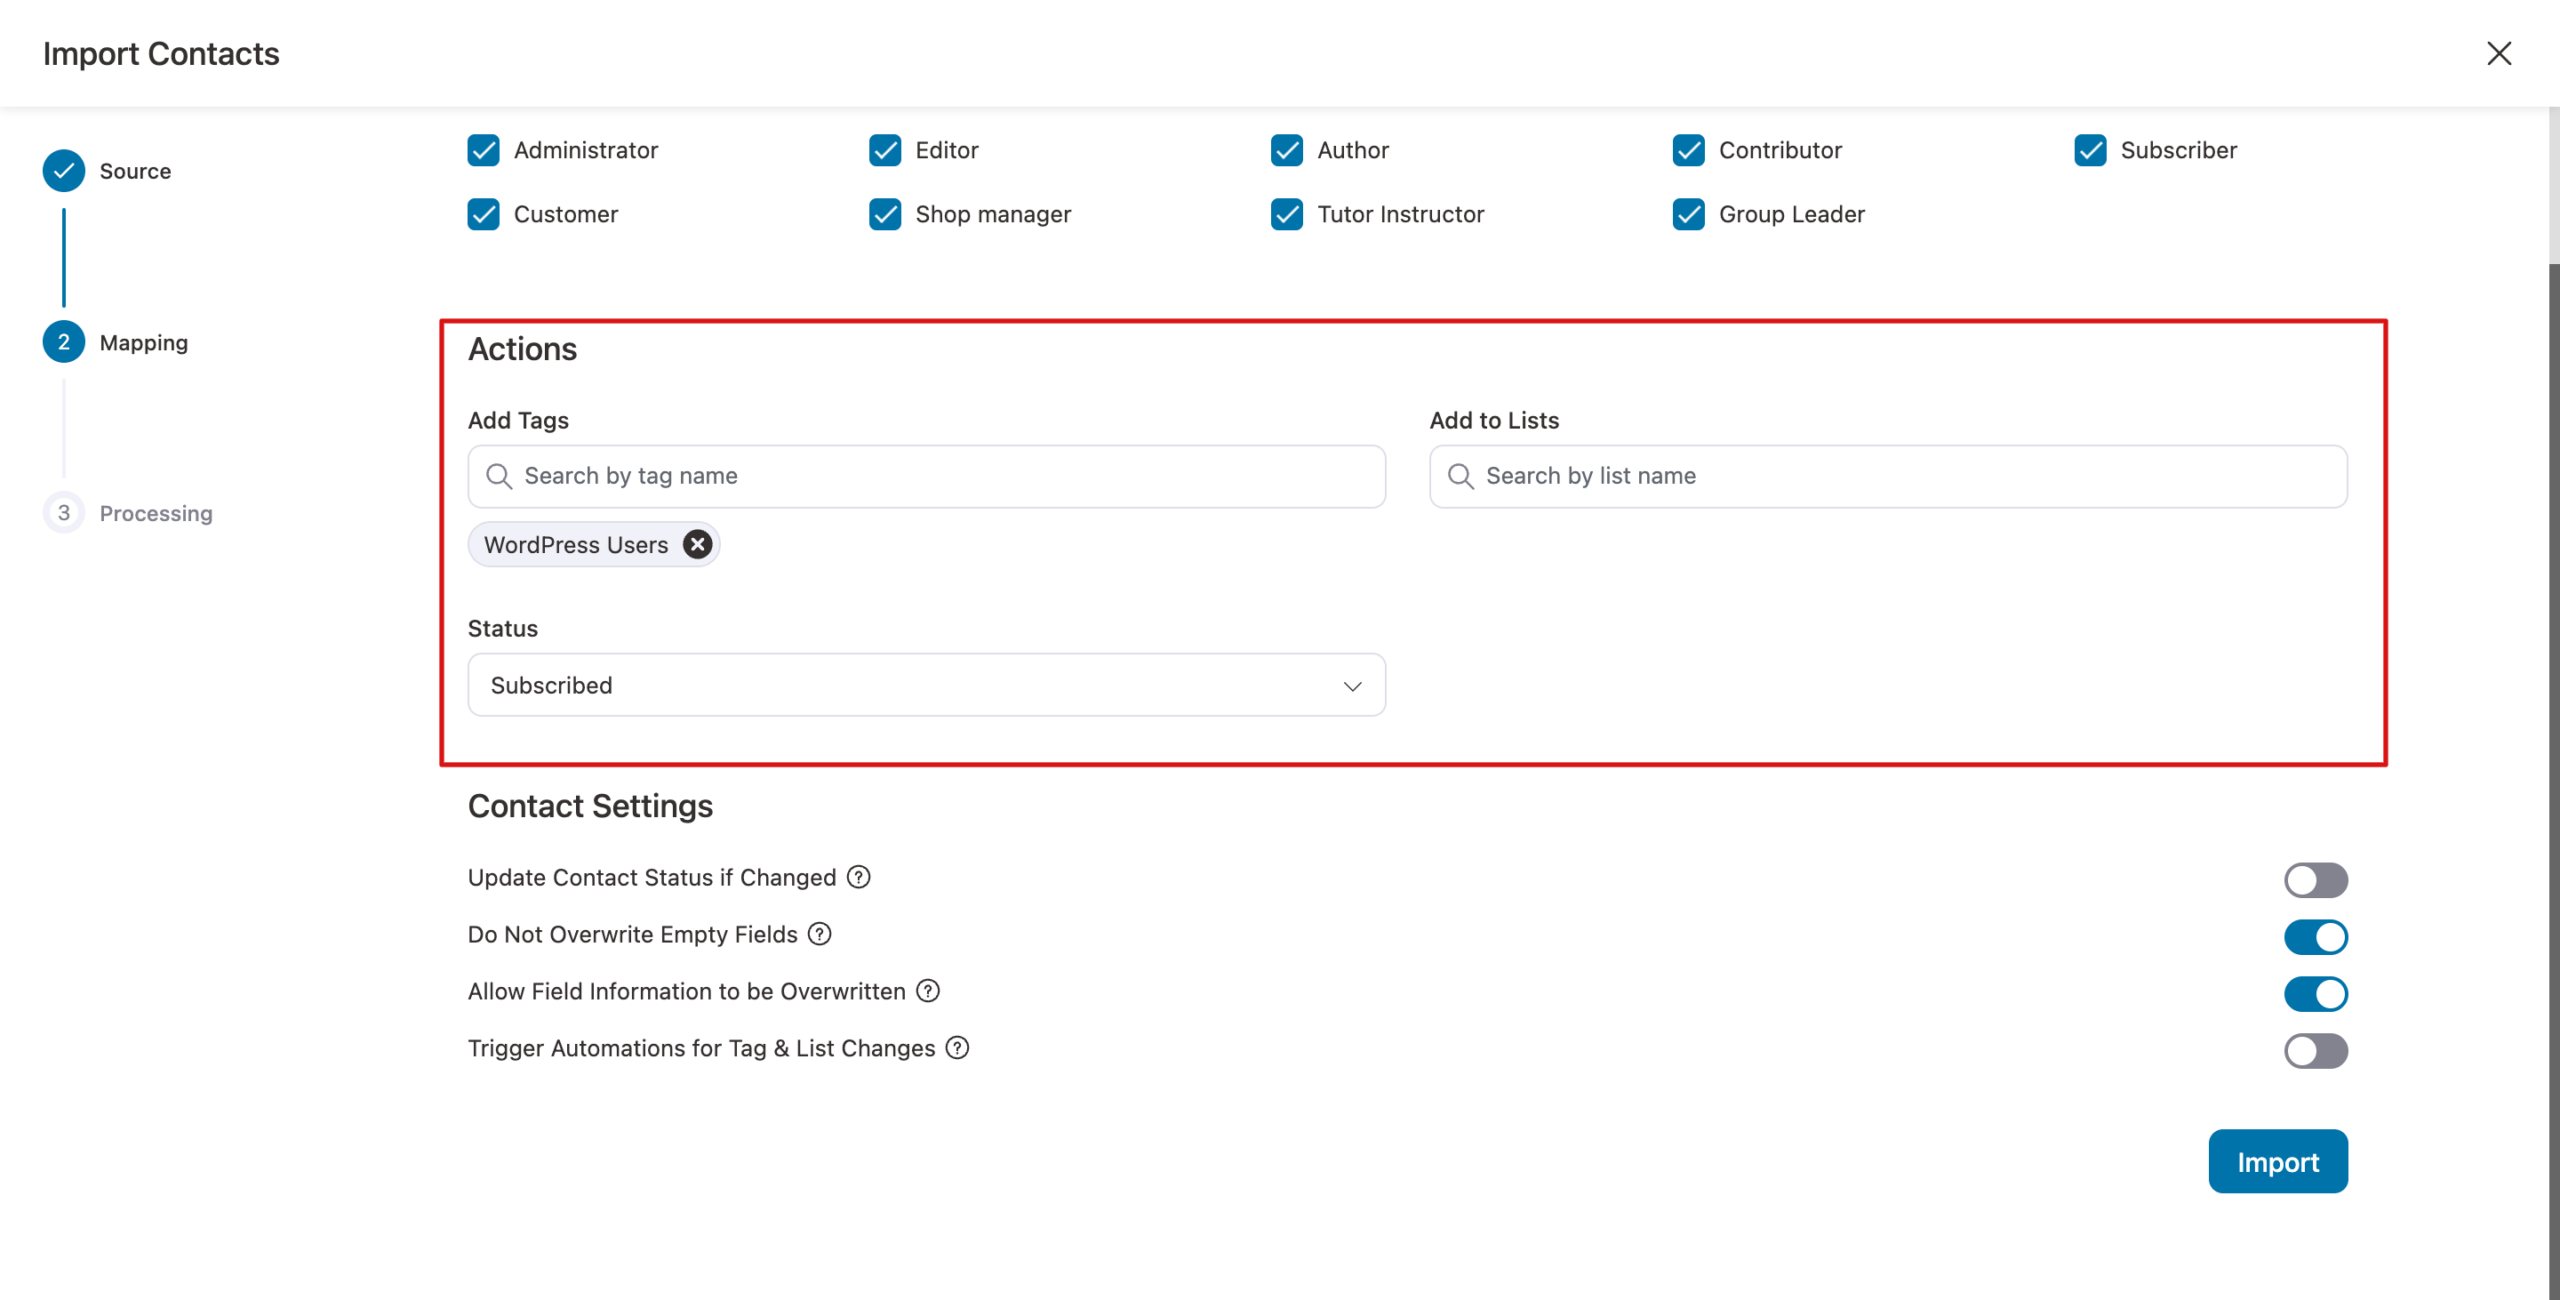Open help for Do Not Overwrite Empty Fields

coord(819,934)
